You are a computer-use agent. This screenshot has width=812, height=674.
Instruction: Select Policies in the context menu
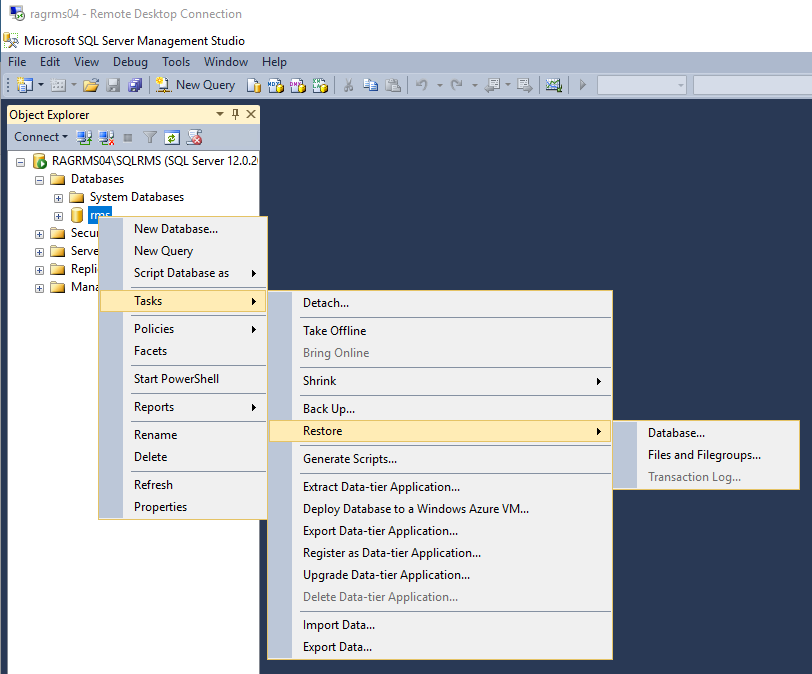tap(183, 329)
